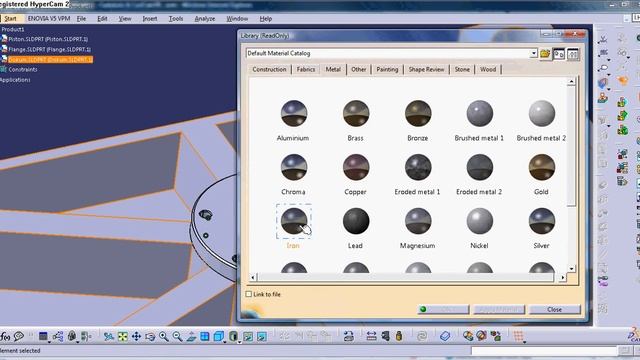640x360 pixels.
Task: Click the Catalog Browser icon in bottom toolbar
Action: (445, 336)
